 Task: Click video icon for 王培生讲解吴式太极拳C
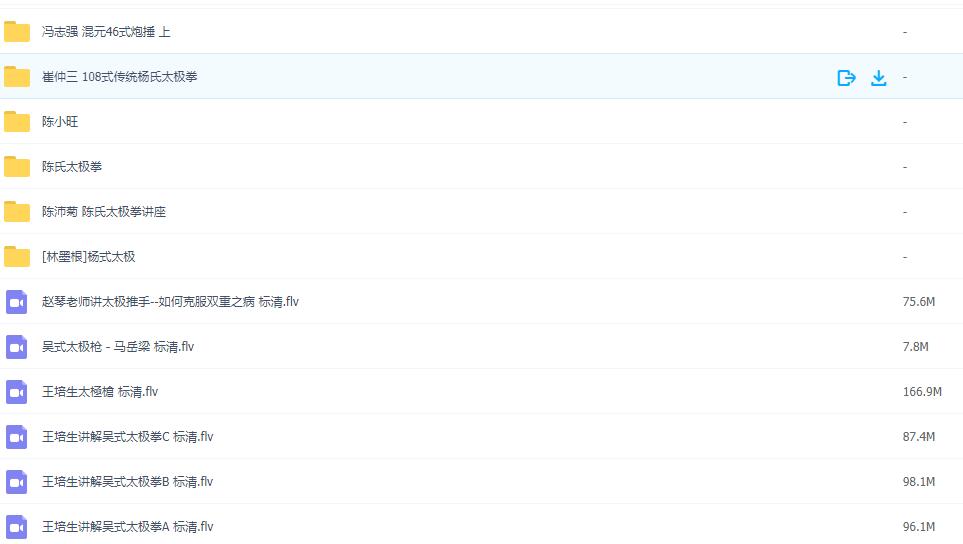click(x=17, y=437)
